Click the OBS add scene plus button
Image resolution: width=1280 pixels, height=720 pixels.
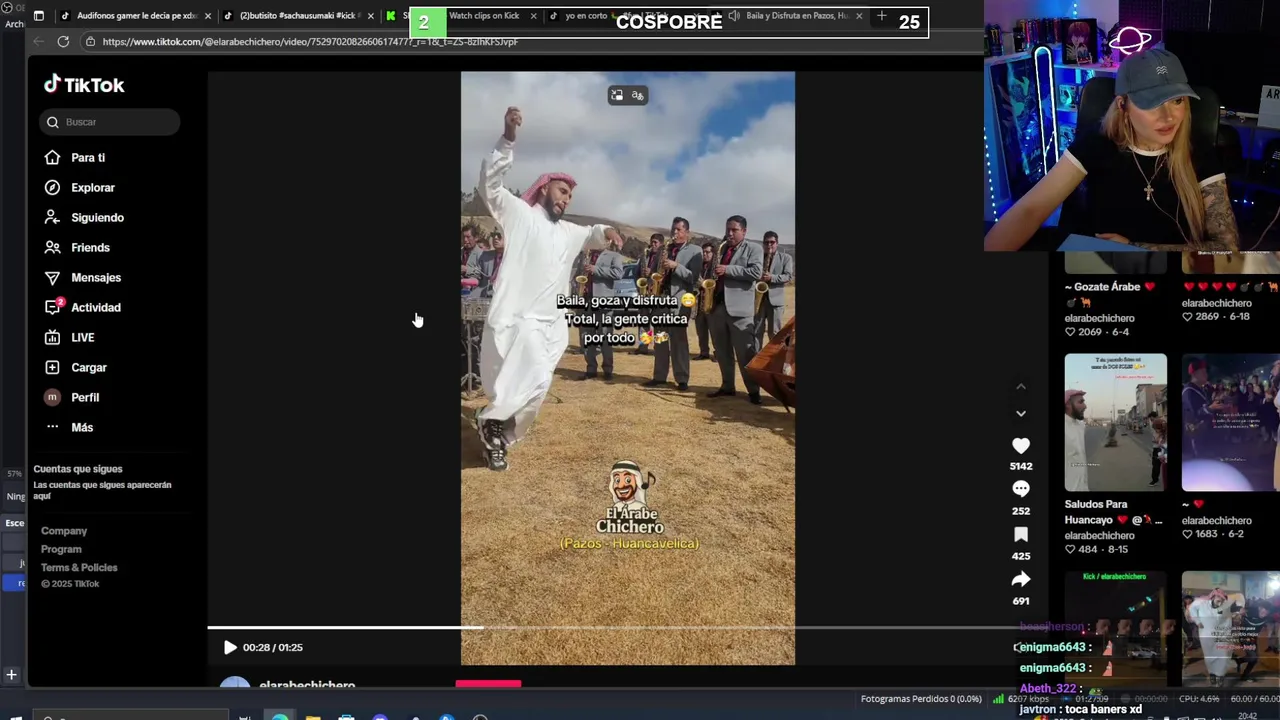coord(11,675)
